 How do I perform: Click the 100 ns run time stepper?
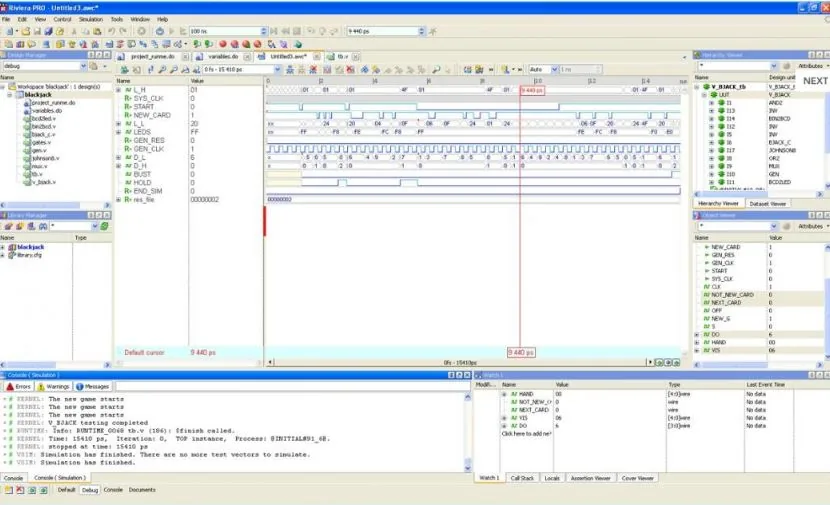[x=264, y=31]
